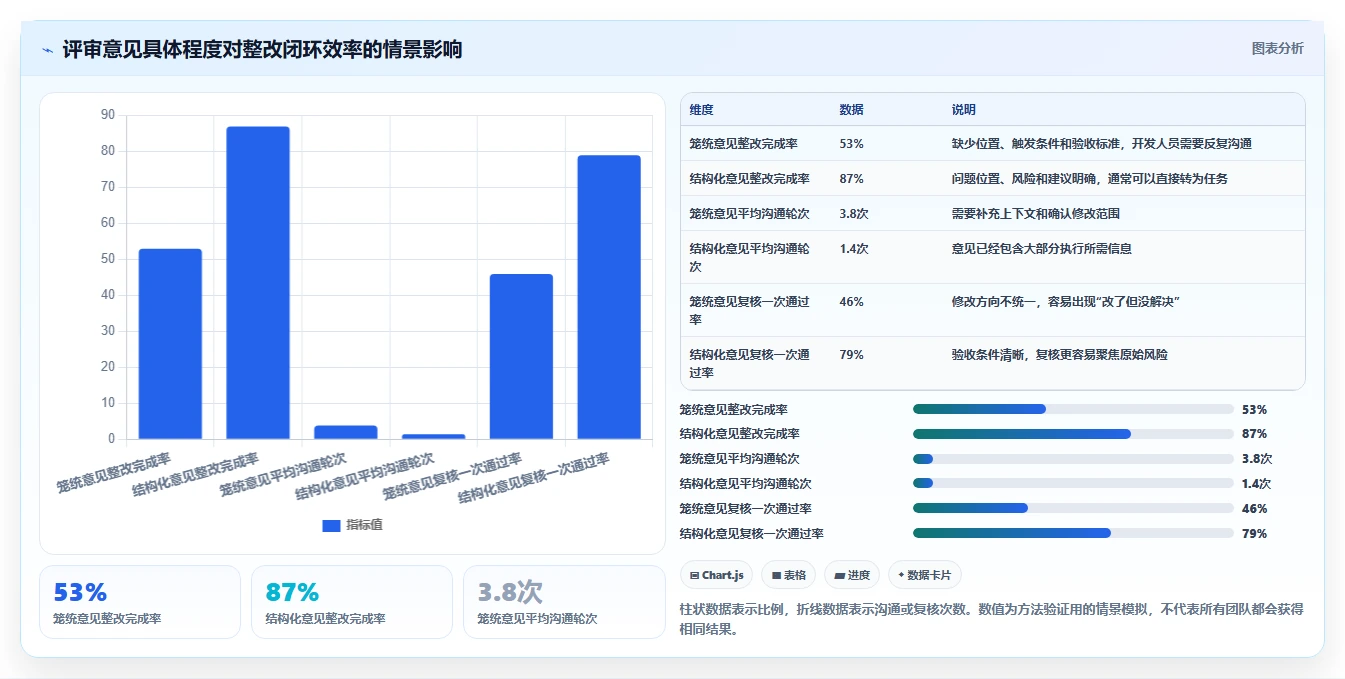This screenshot has height=679, width=1345.
Task: Click the 87% value beside its progress bar
Action: tap(1254, 434)
